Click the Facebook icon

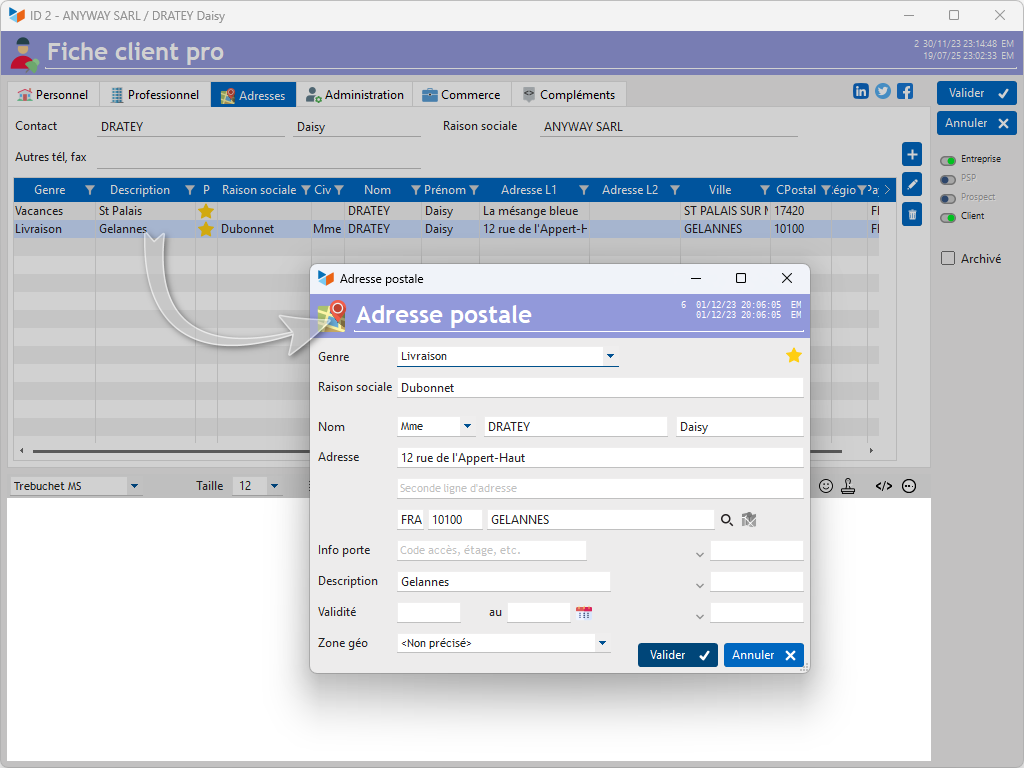(x=905, y=91)
